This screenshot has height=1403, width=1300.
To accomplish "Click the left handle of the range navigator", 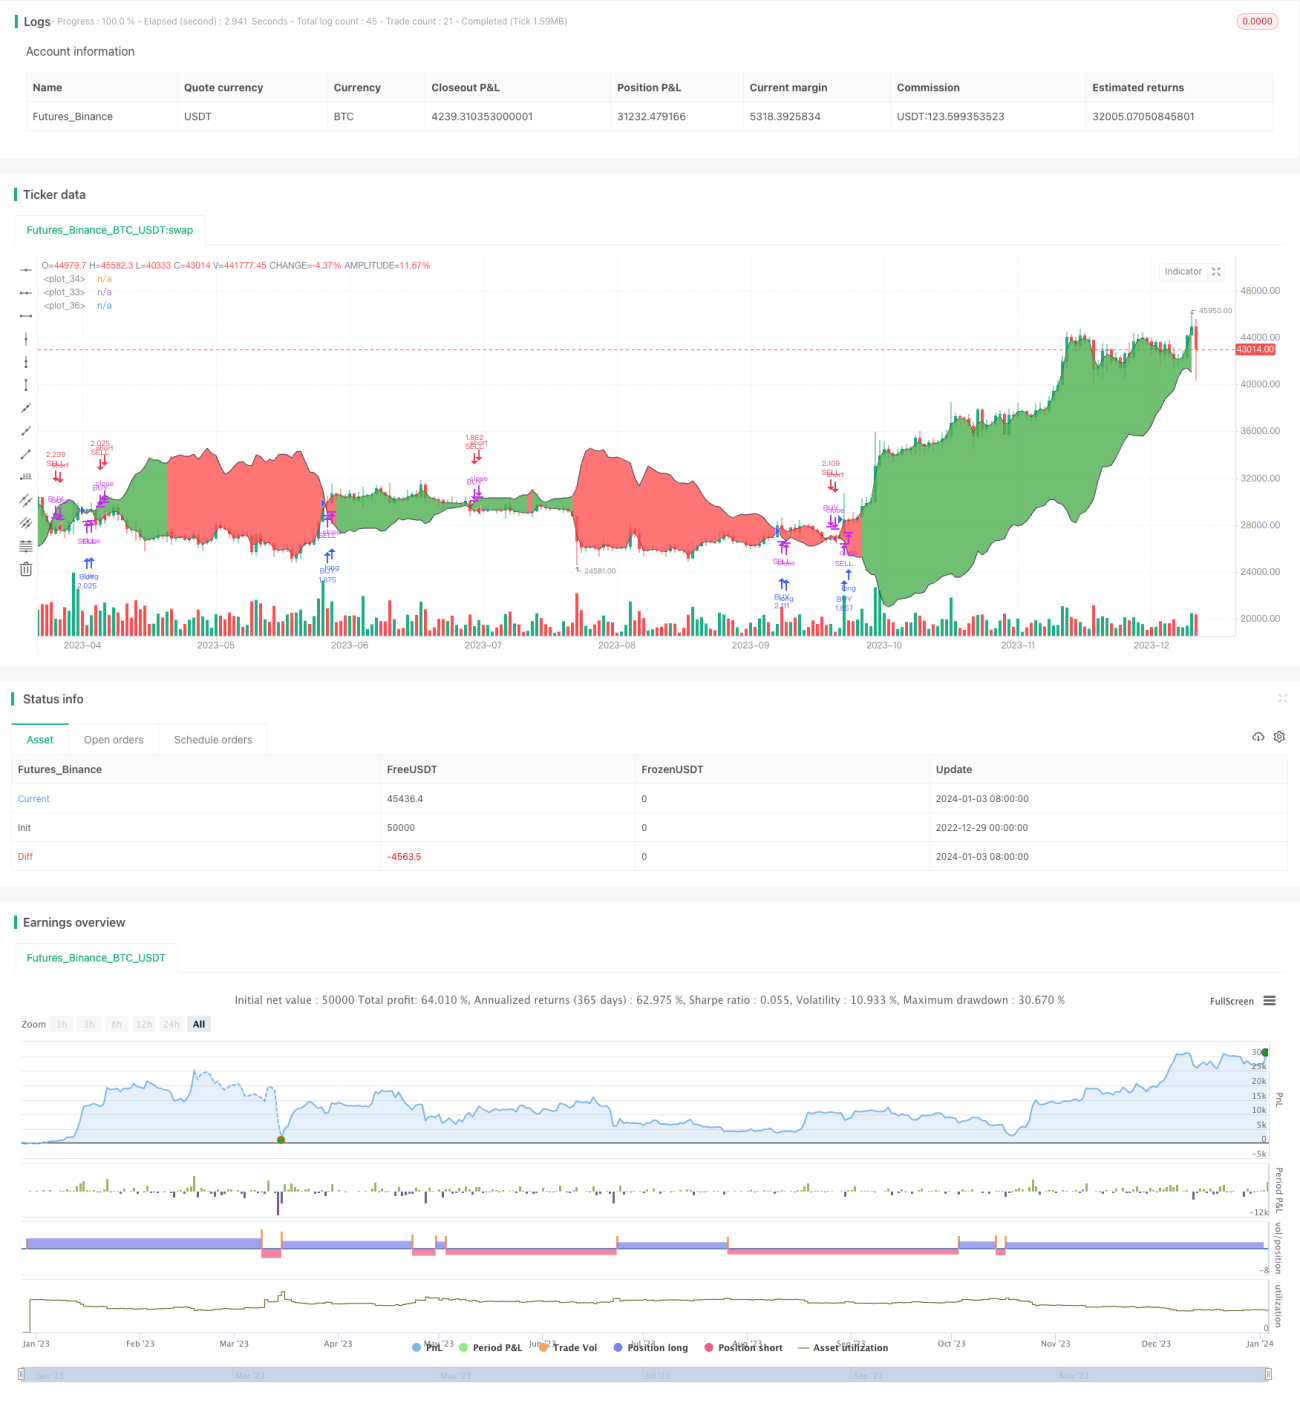I will [x=22, y=1374].
